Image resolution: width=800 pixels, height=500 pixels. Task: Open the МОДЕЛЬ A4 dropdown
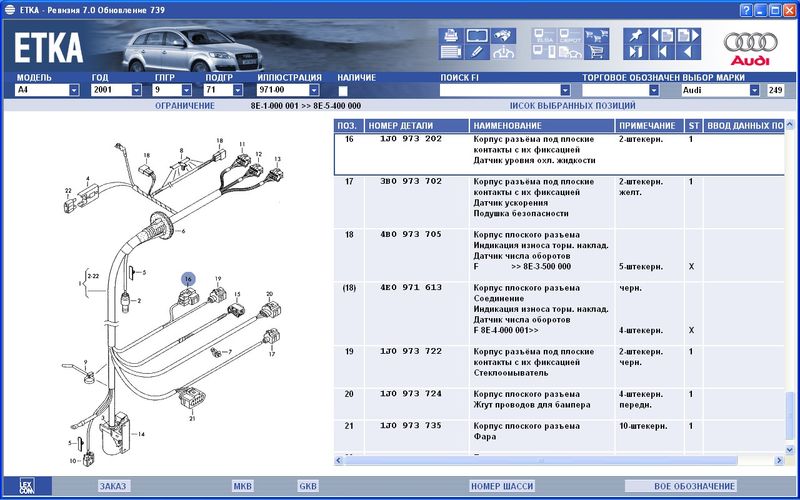click(74, 90)
